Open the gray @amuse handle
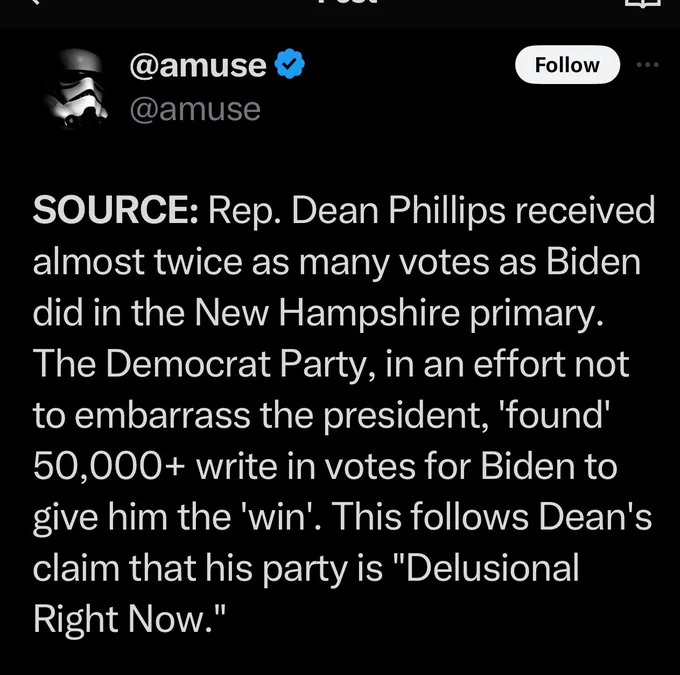The width and height of the screenshot is (680, 675). click(x=195, y=109)
